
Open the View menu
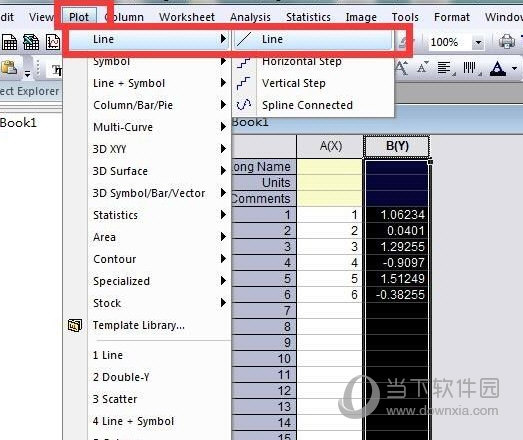pyautogui.click(x=41, y=17)
